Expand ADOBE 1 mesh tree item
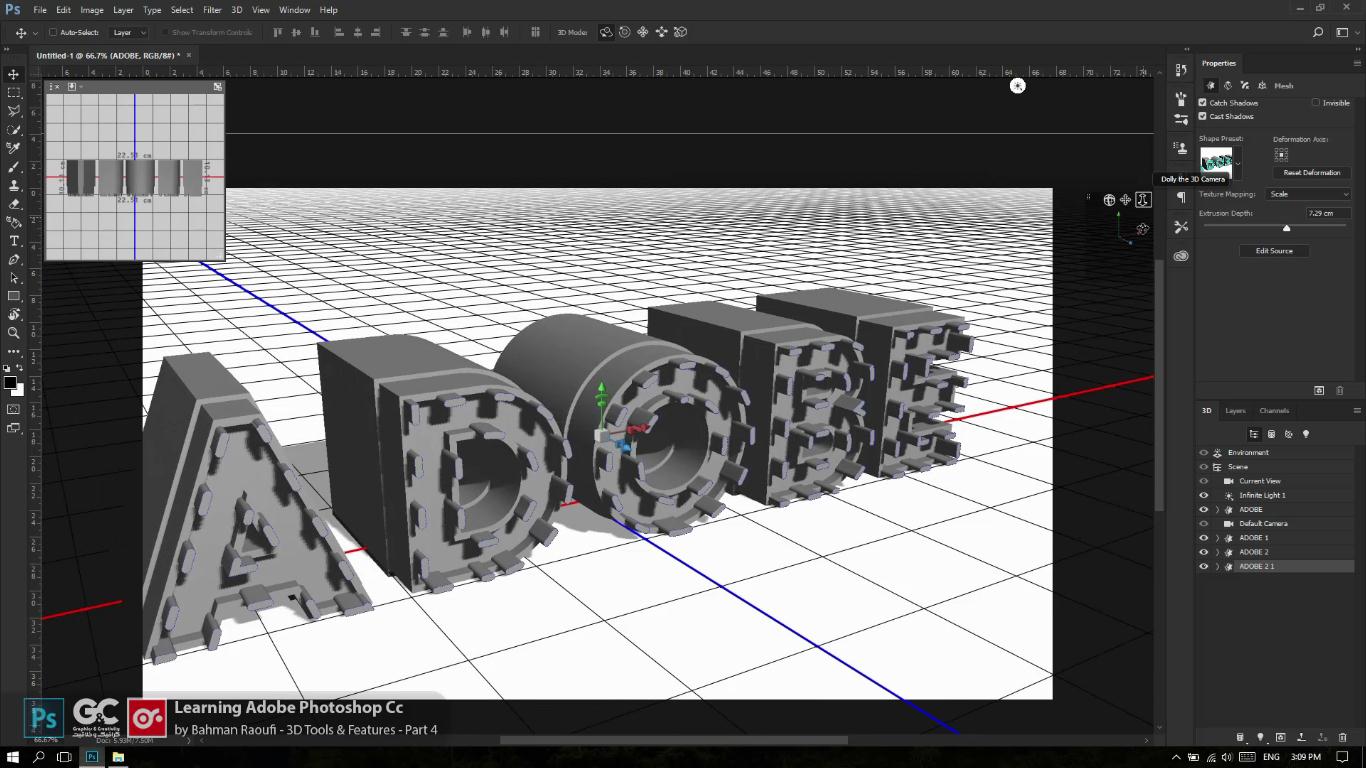Viewport: 1366px width, 768px height. [x=1217, y=538]
